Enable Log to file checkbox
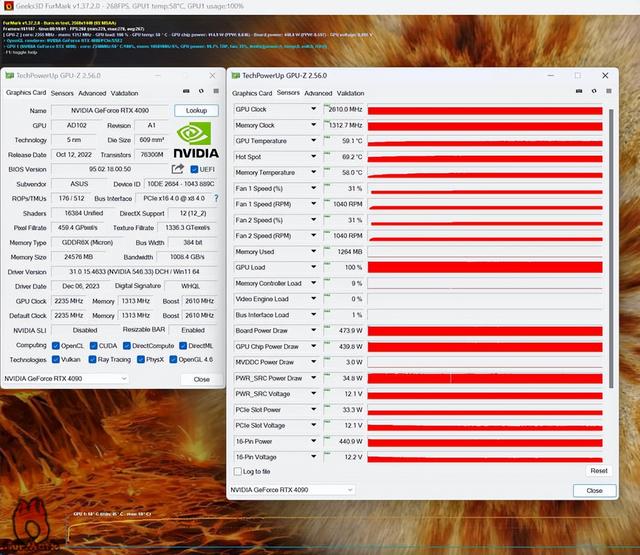 coord(238,471)
